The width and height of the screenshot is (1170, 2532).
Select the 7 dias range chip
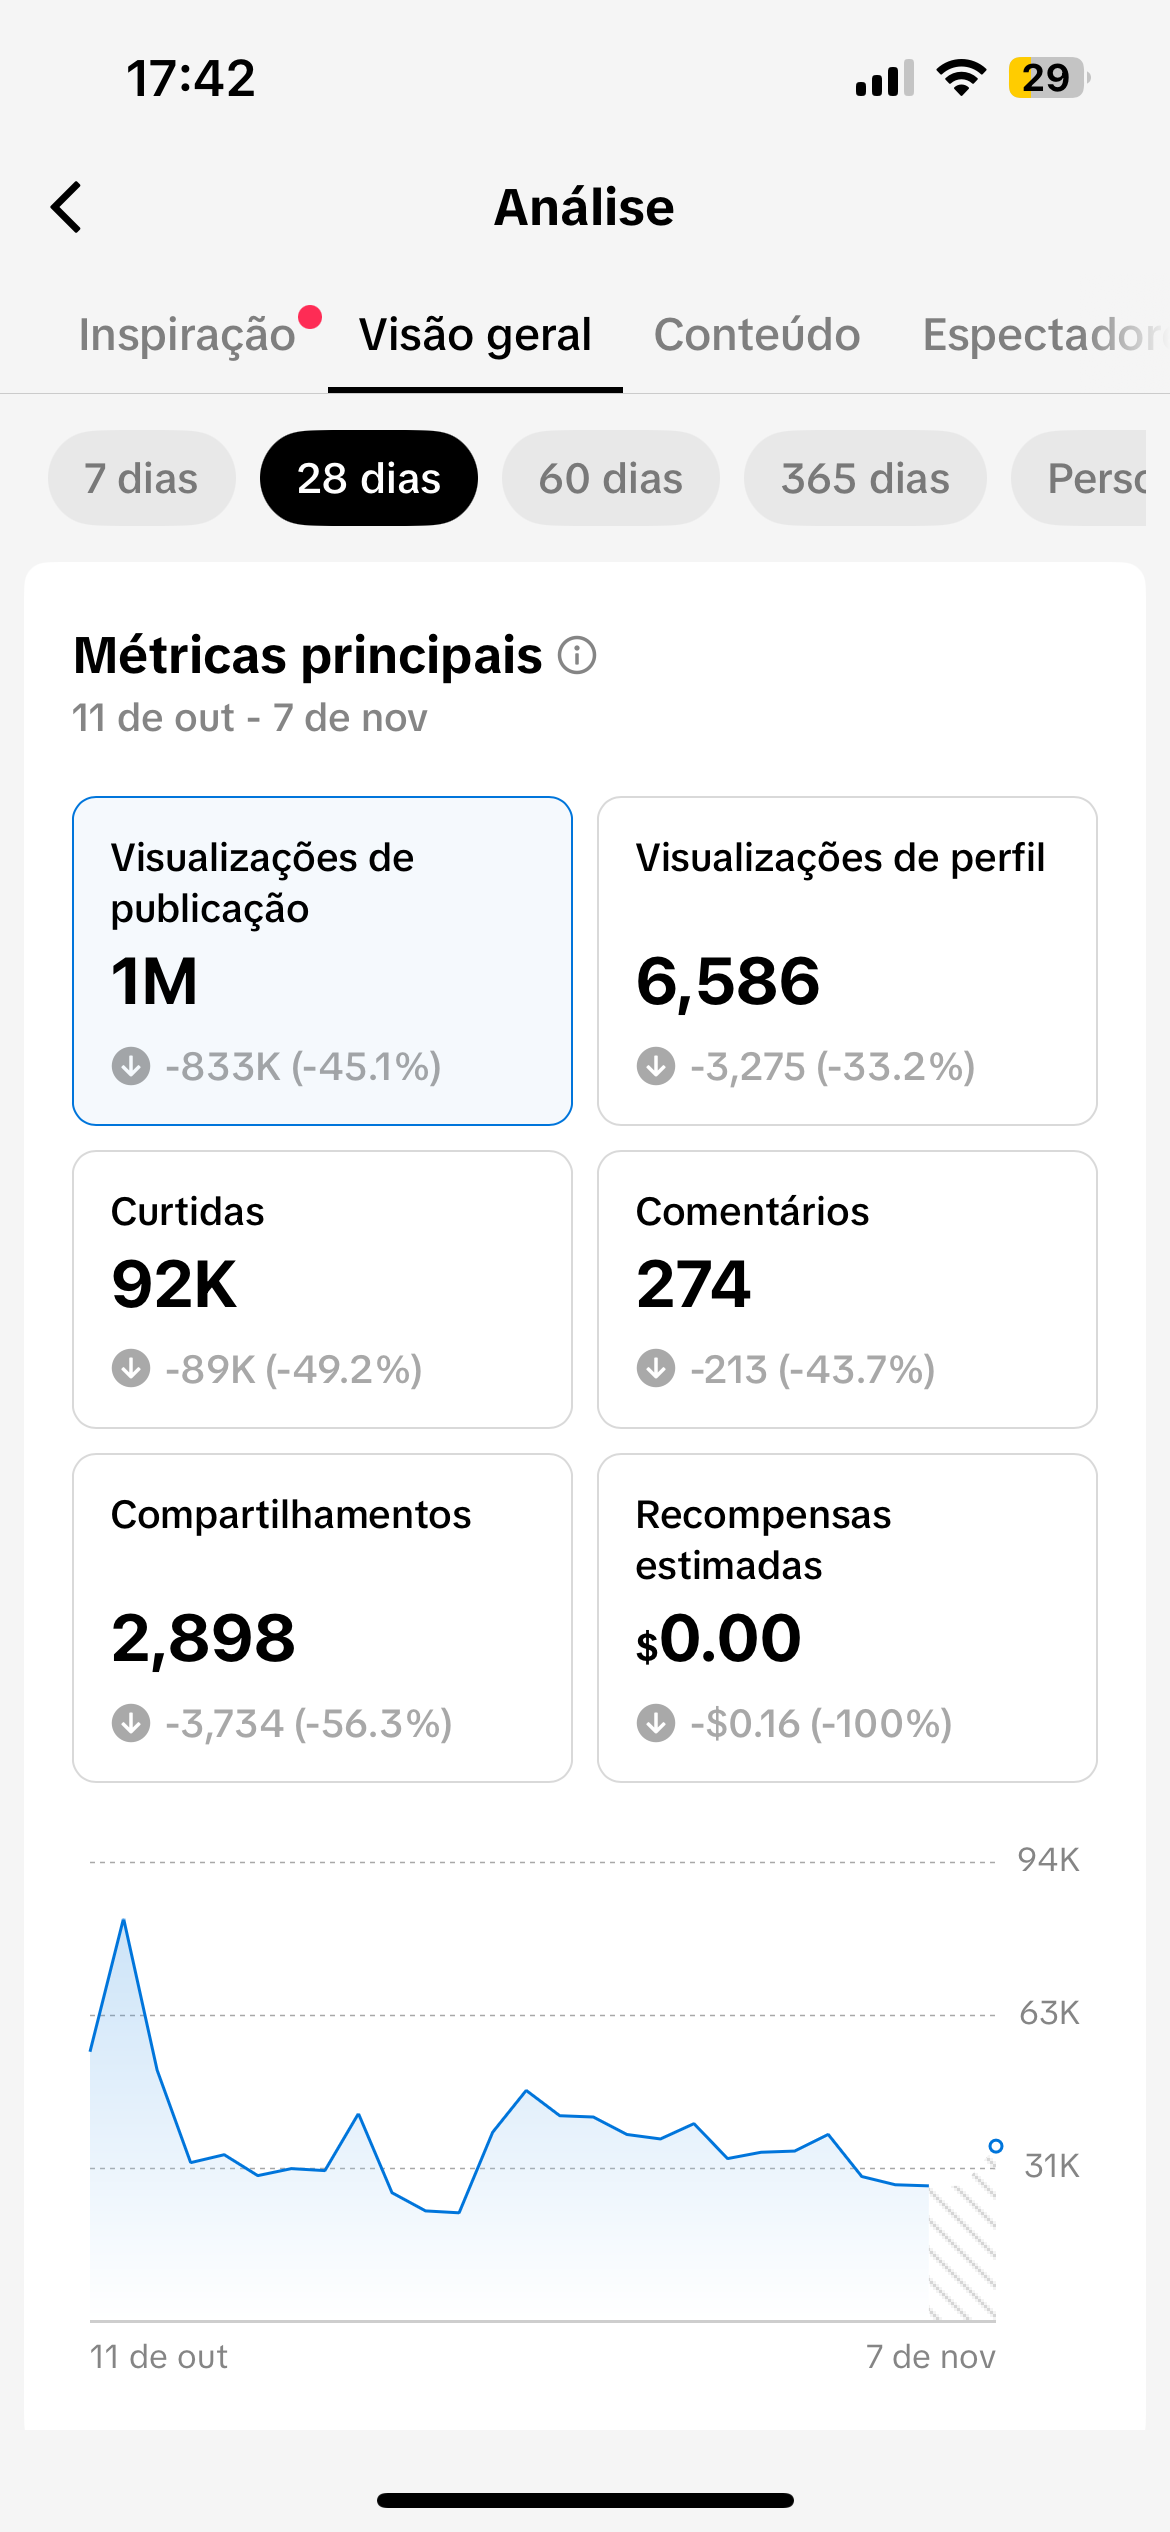pyautogui.click(x=141, y=478)
